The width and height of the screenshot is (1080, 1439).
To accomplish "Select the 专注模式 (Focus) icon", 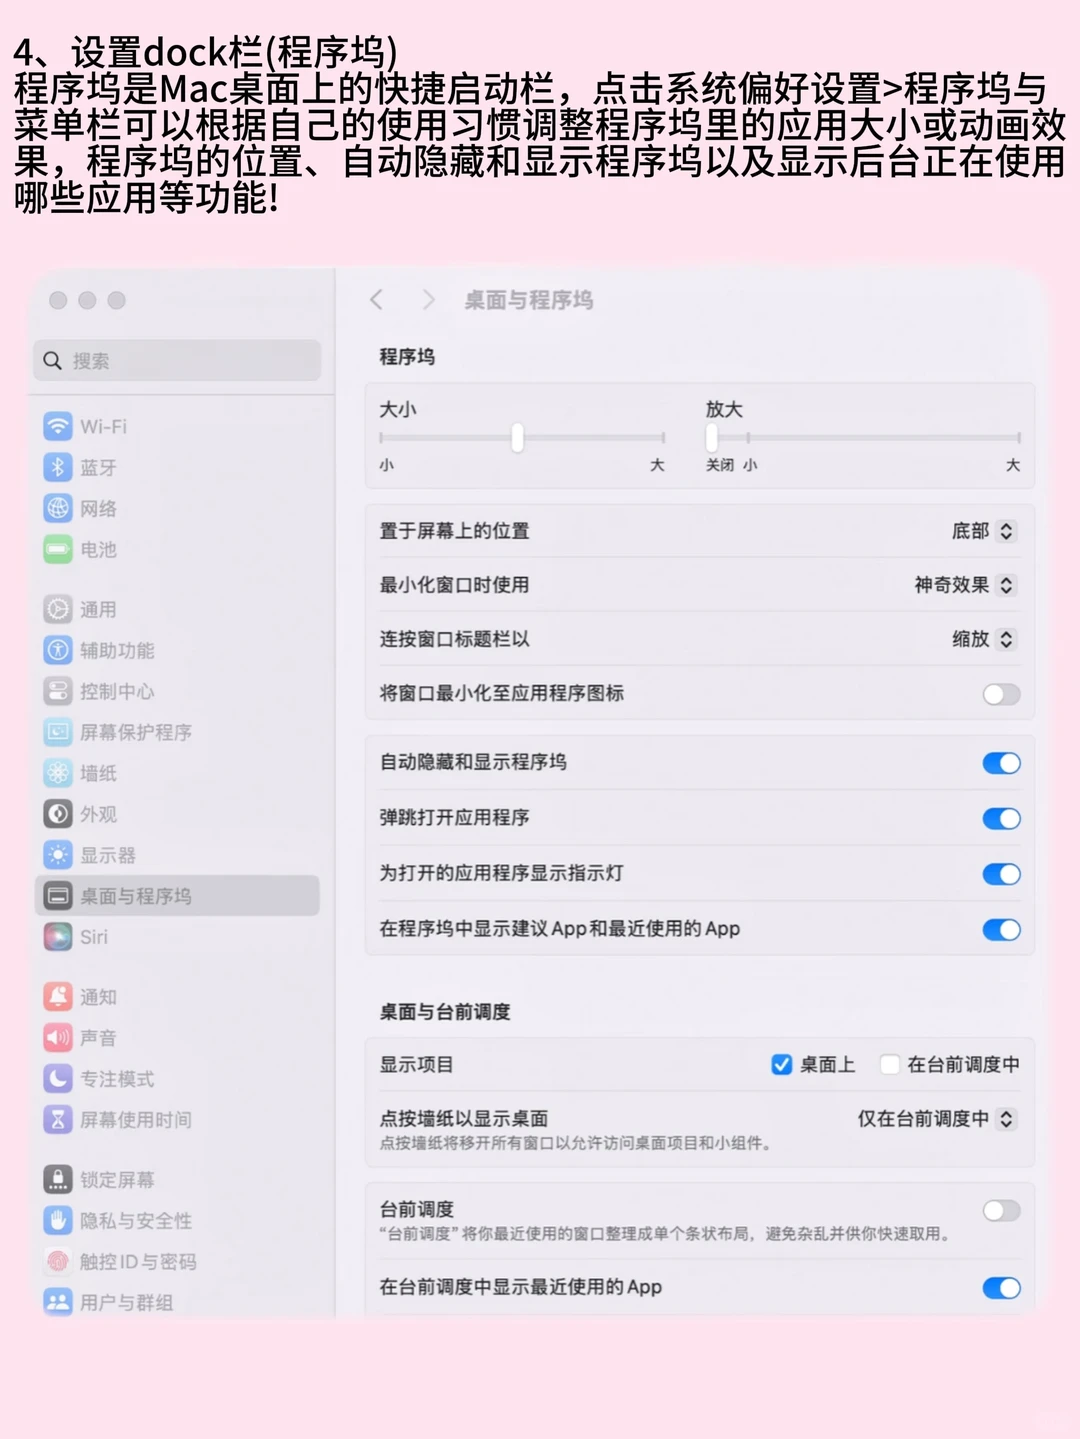I will click(57, 1079).
